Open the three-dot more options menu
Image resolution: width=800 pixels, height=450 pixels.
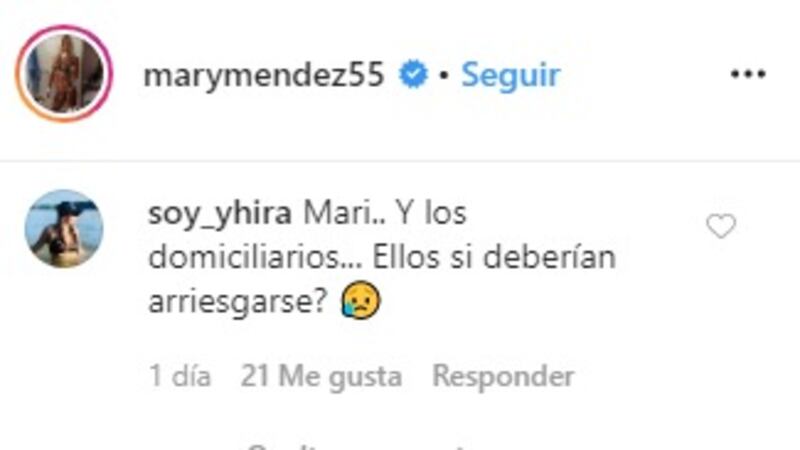(748, 74)
